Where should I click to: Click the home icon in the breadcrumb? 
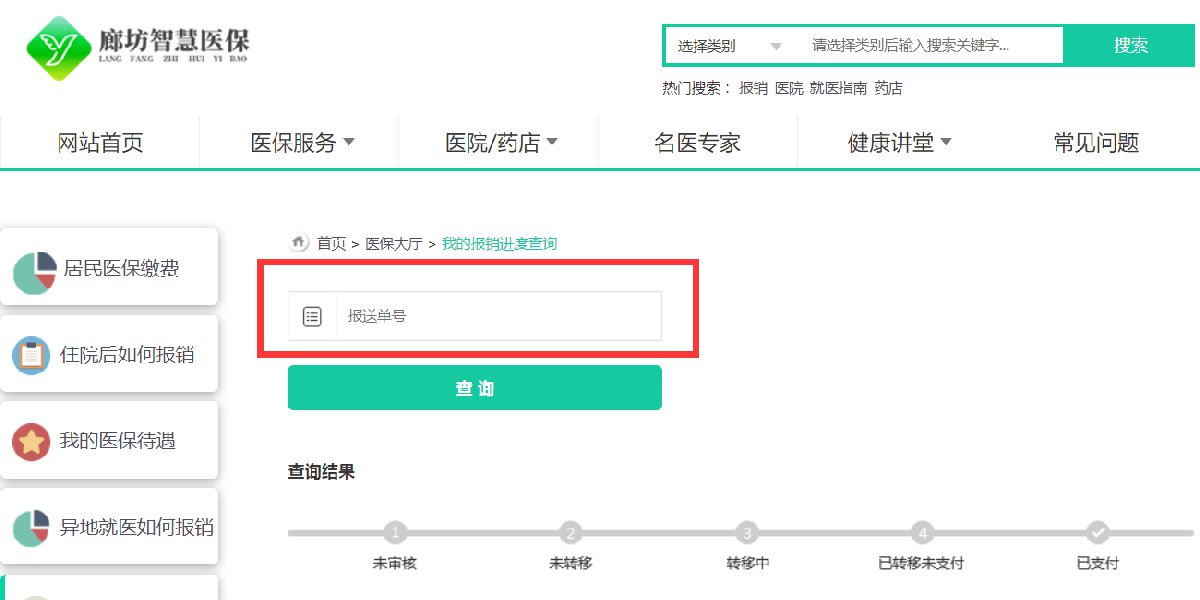point(299,243)
